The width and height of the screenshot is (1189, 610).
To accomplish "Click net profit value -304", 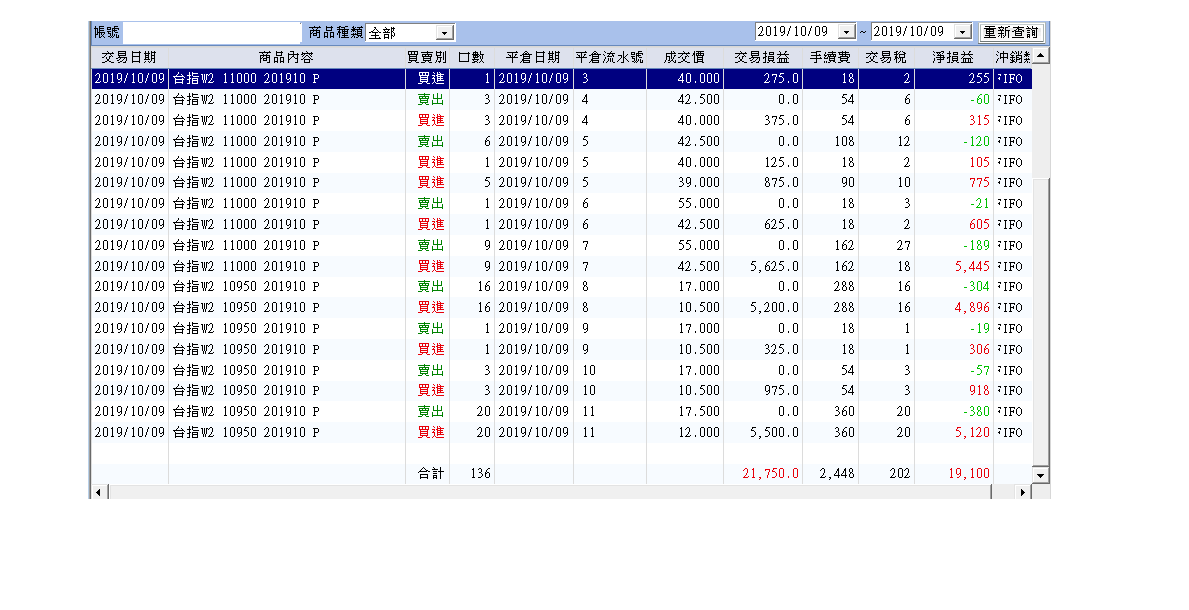I will 975,287.
